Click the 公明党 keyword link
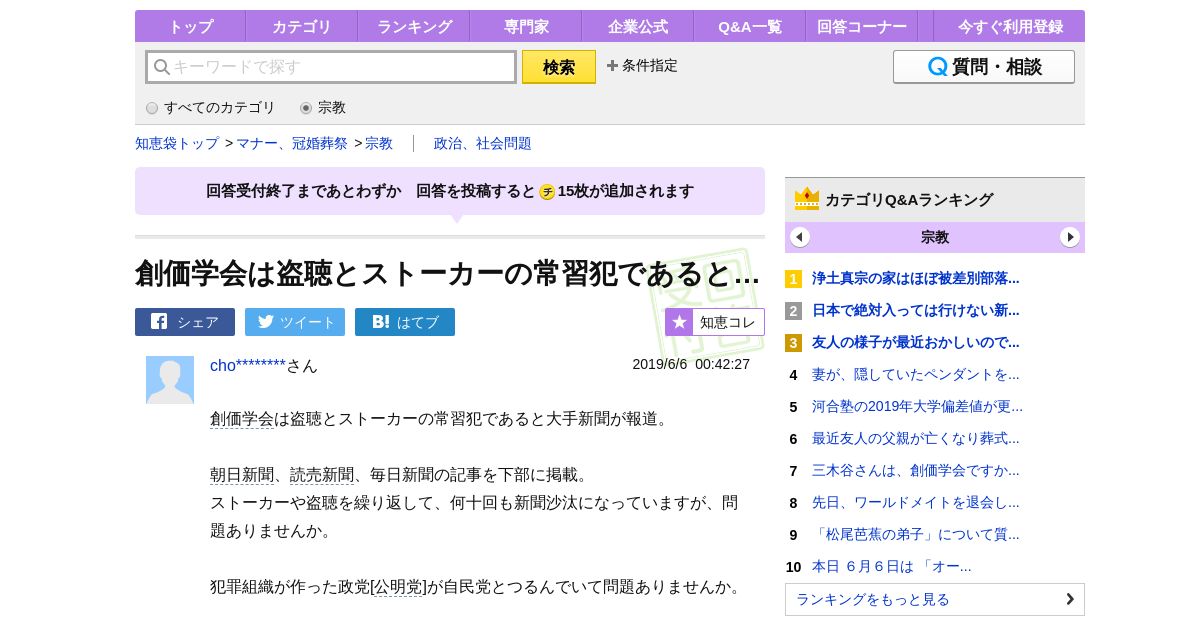1200x630 pixels. click(x=400, y=587)
